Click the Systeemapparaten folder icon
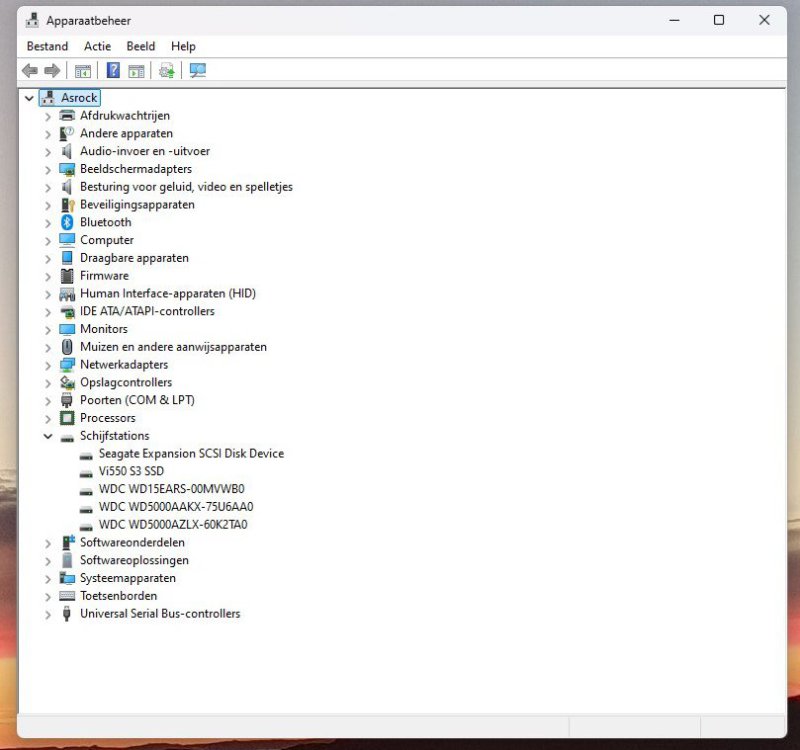800x750 pixels. [x=67, y=578]
